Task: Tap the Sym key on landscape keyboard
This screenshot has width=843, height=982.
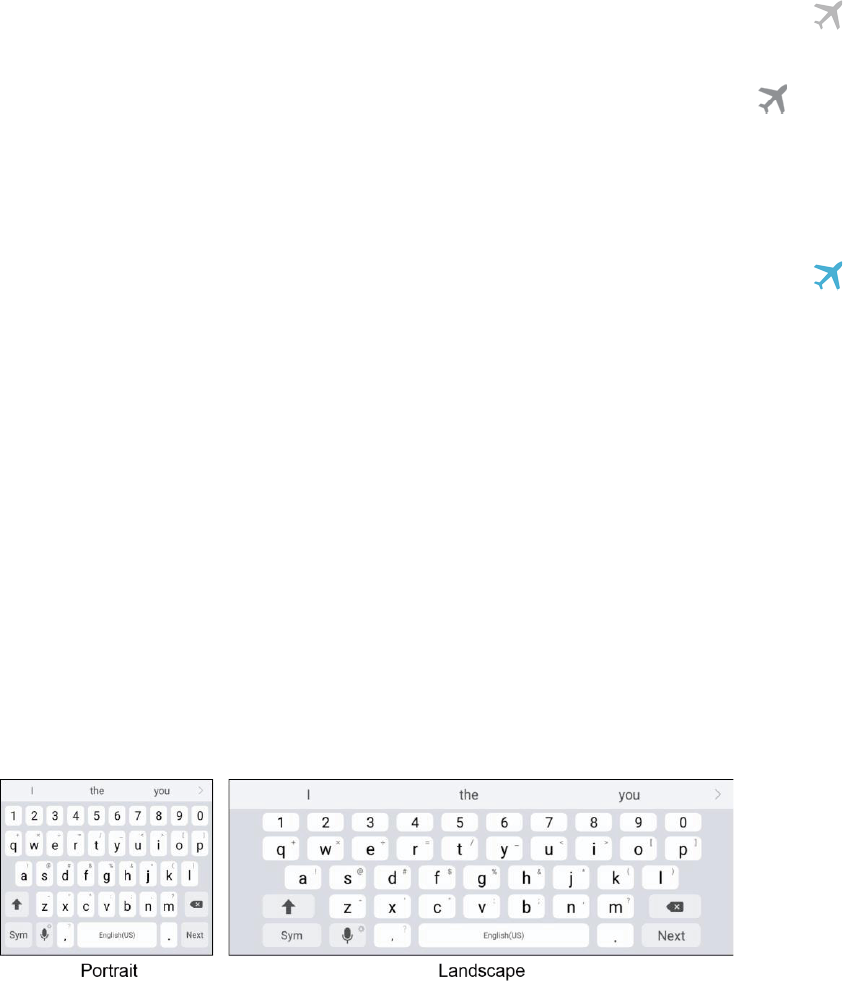Action: pyautogui.click(x=291, y=935)
